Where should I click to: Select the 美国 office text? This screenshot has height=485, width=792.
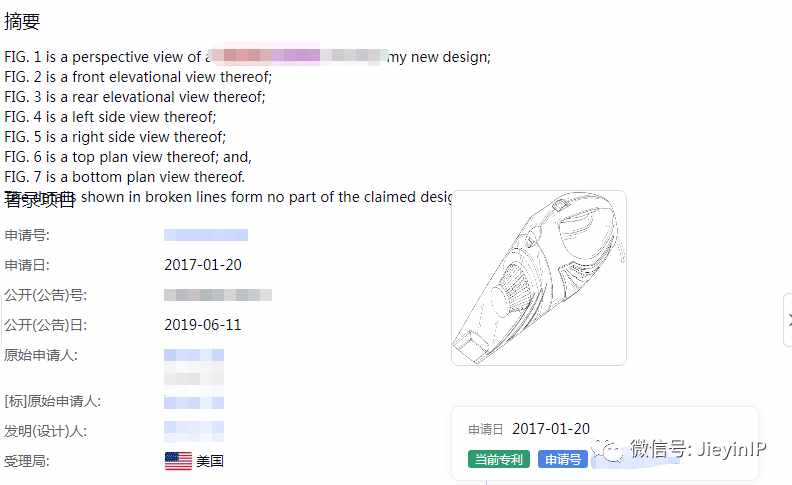[210, 461]
